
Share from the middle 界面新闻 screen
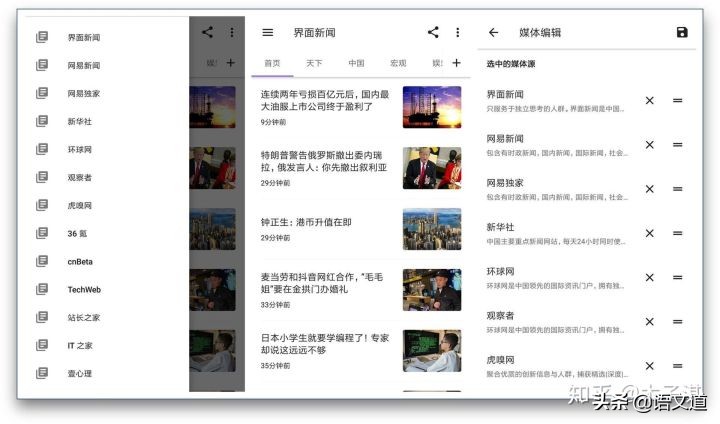pos(433,32)
